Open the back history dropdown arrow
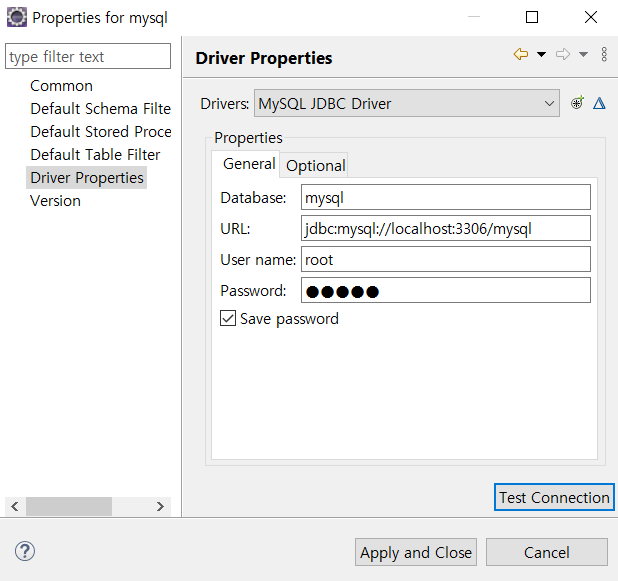This screenshot has height=581, width=618. pyautogui.click(x=542, y=54)
